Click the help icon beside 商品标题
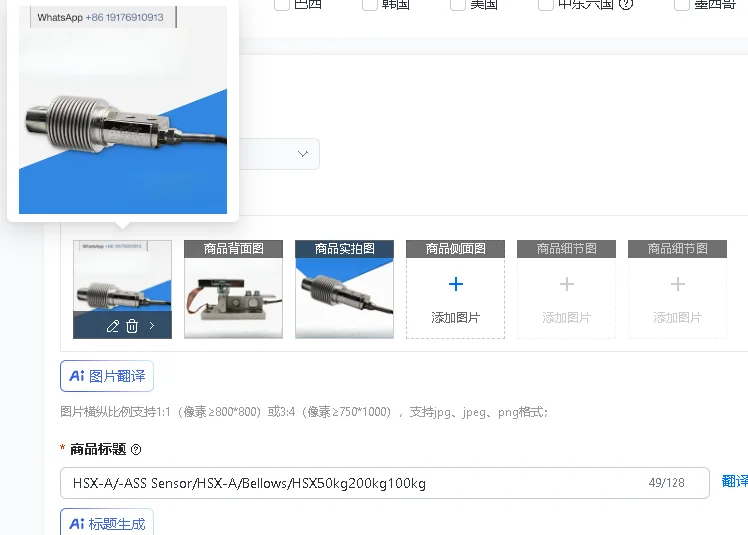748x535 pixels. [136, 450]
